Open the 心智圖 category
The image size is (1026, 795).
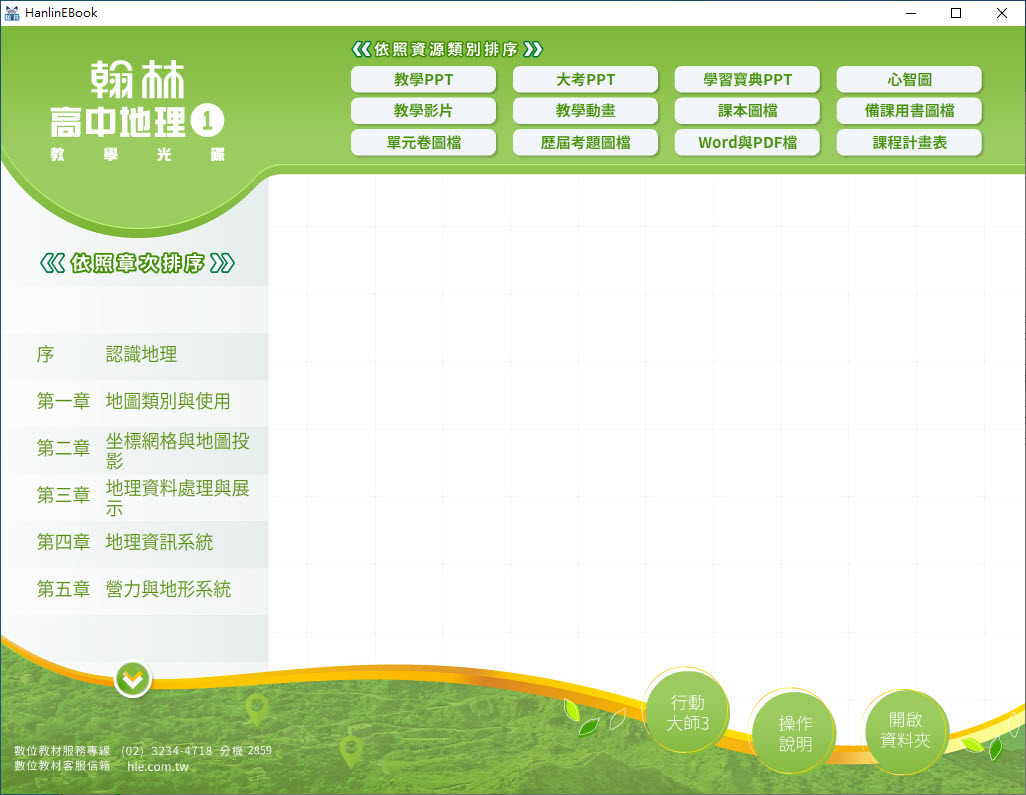pyautogui.click(x=909, y=80)
